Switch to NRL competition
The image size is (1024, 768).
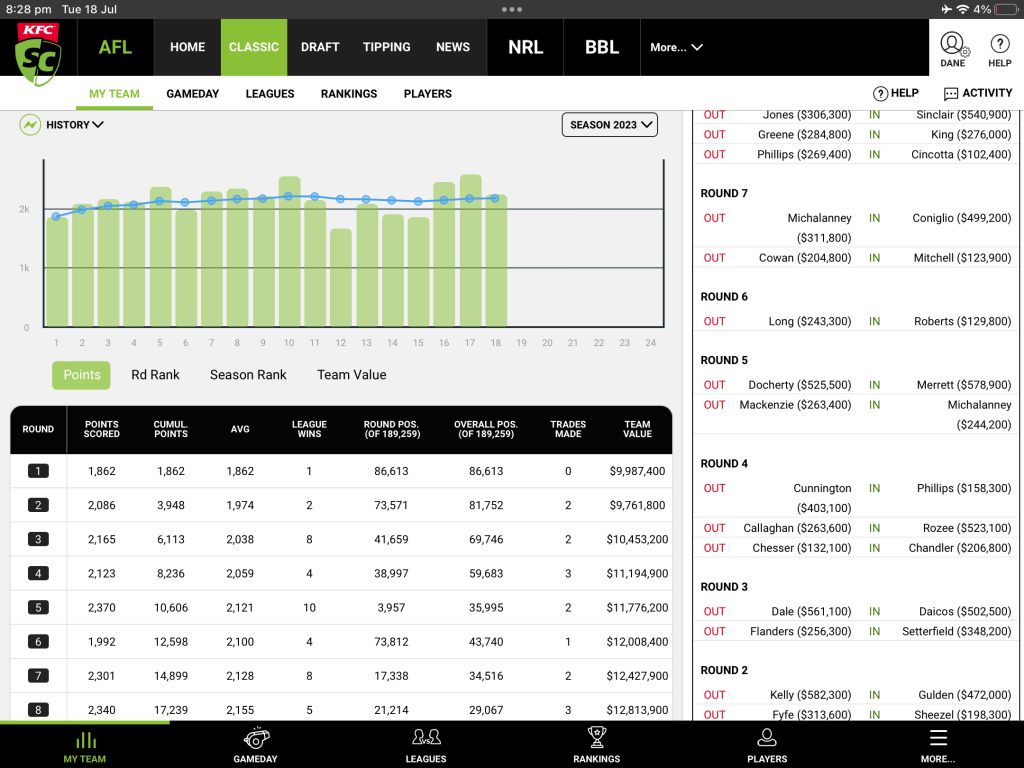coord(526,47)
